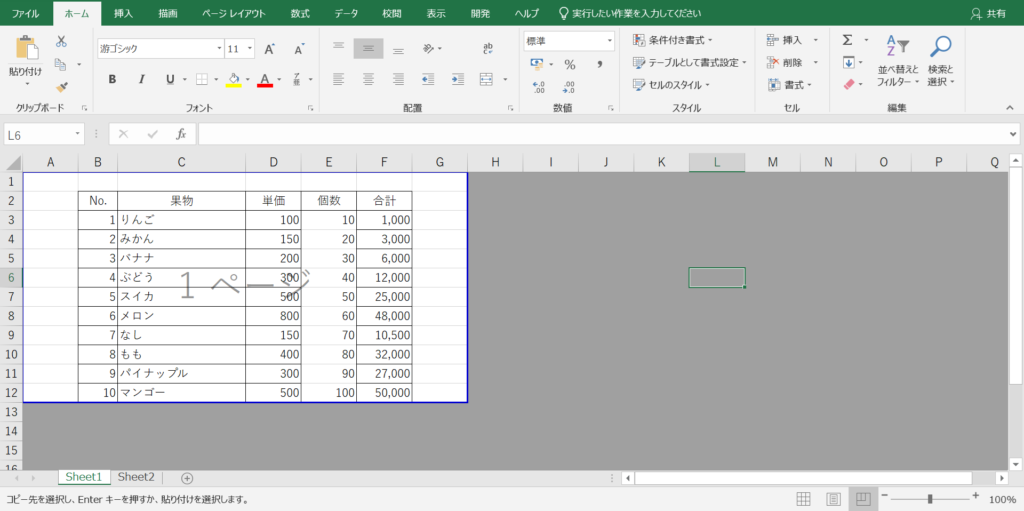1024x511 pixels.
Task: Add a new sheet with plus button
Action: 187,478
